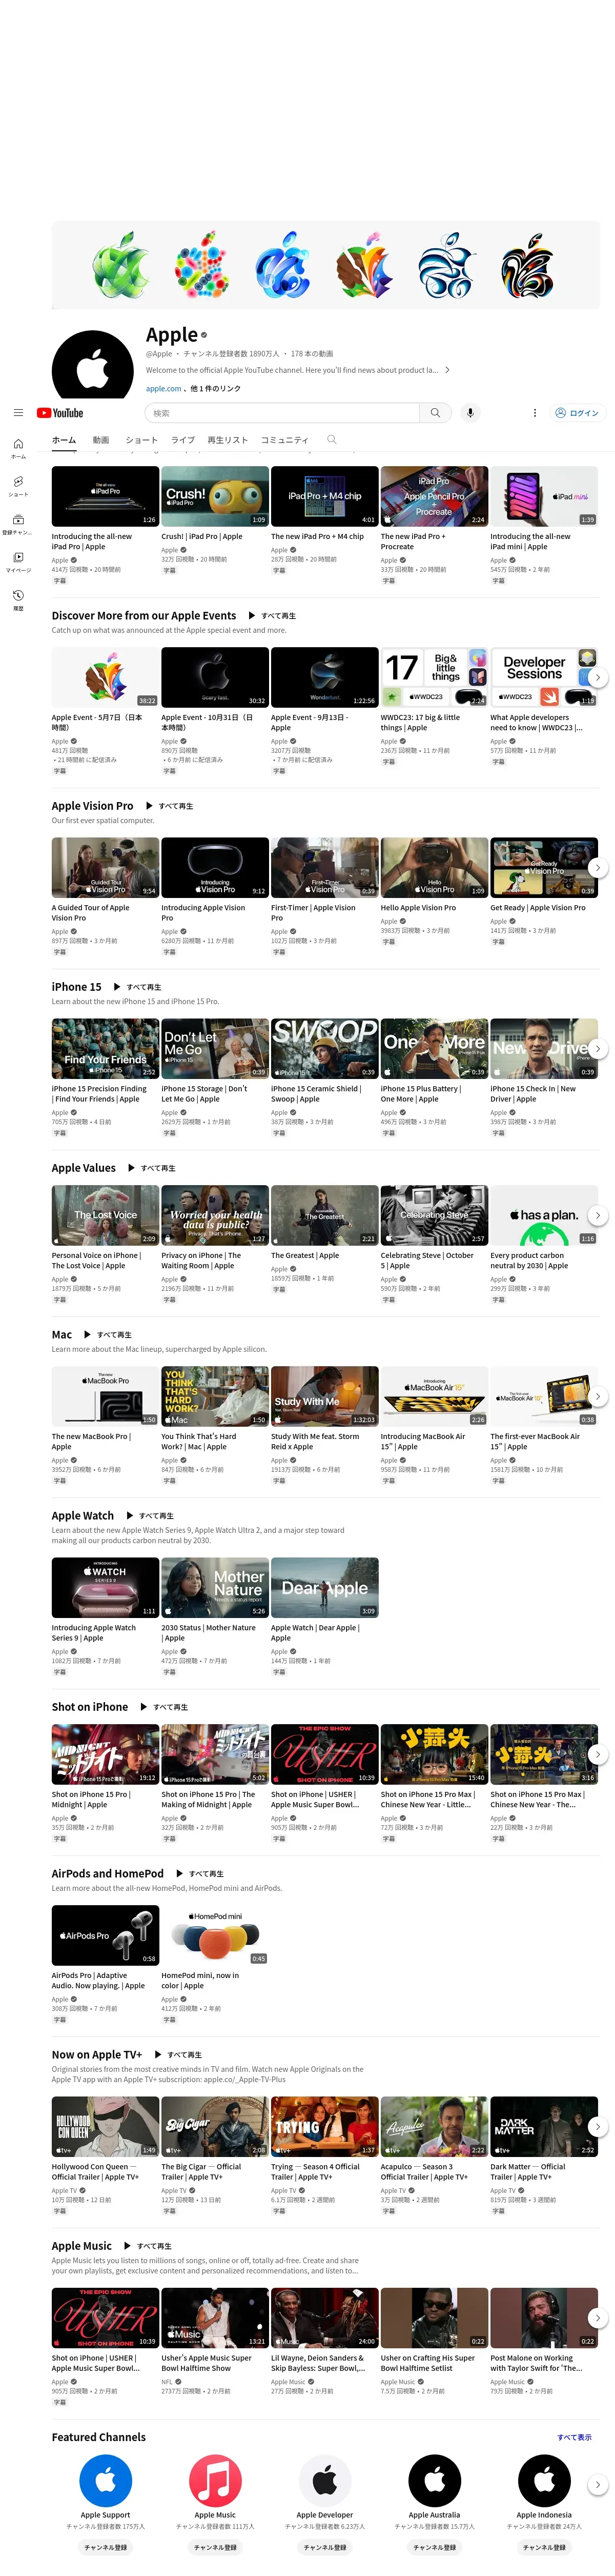Subscribe to Apple Indonesia with チャンネル登録
Image resolution: width=615 pixels, height=2576 pixels.
coord(544,2547)
